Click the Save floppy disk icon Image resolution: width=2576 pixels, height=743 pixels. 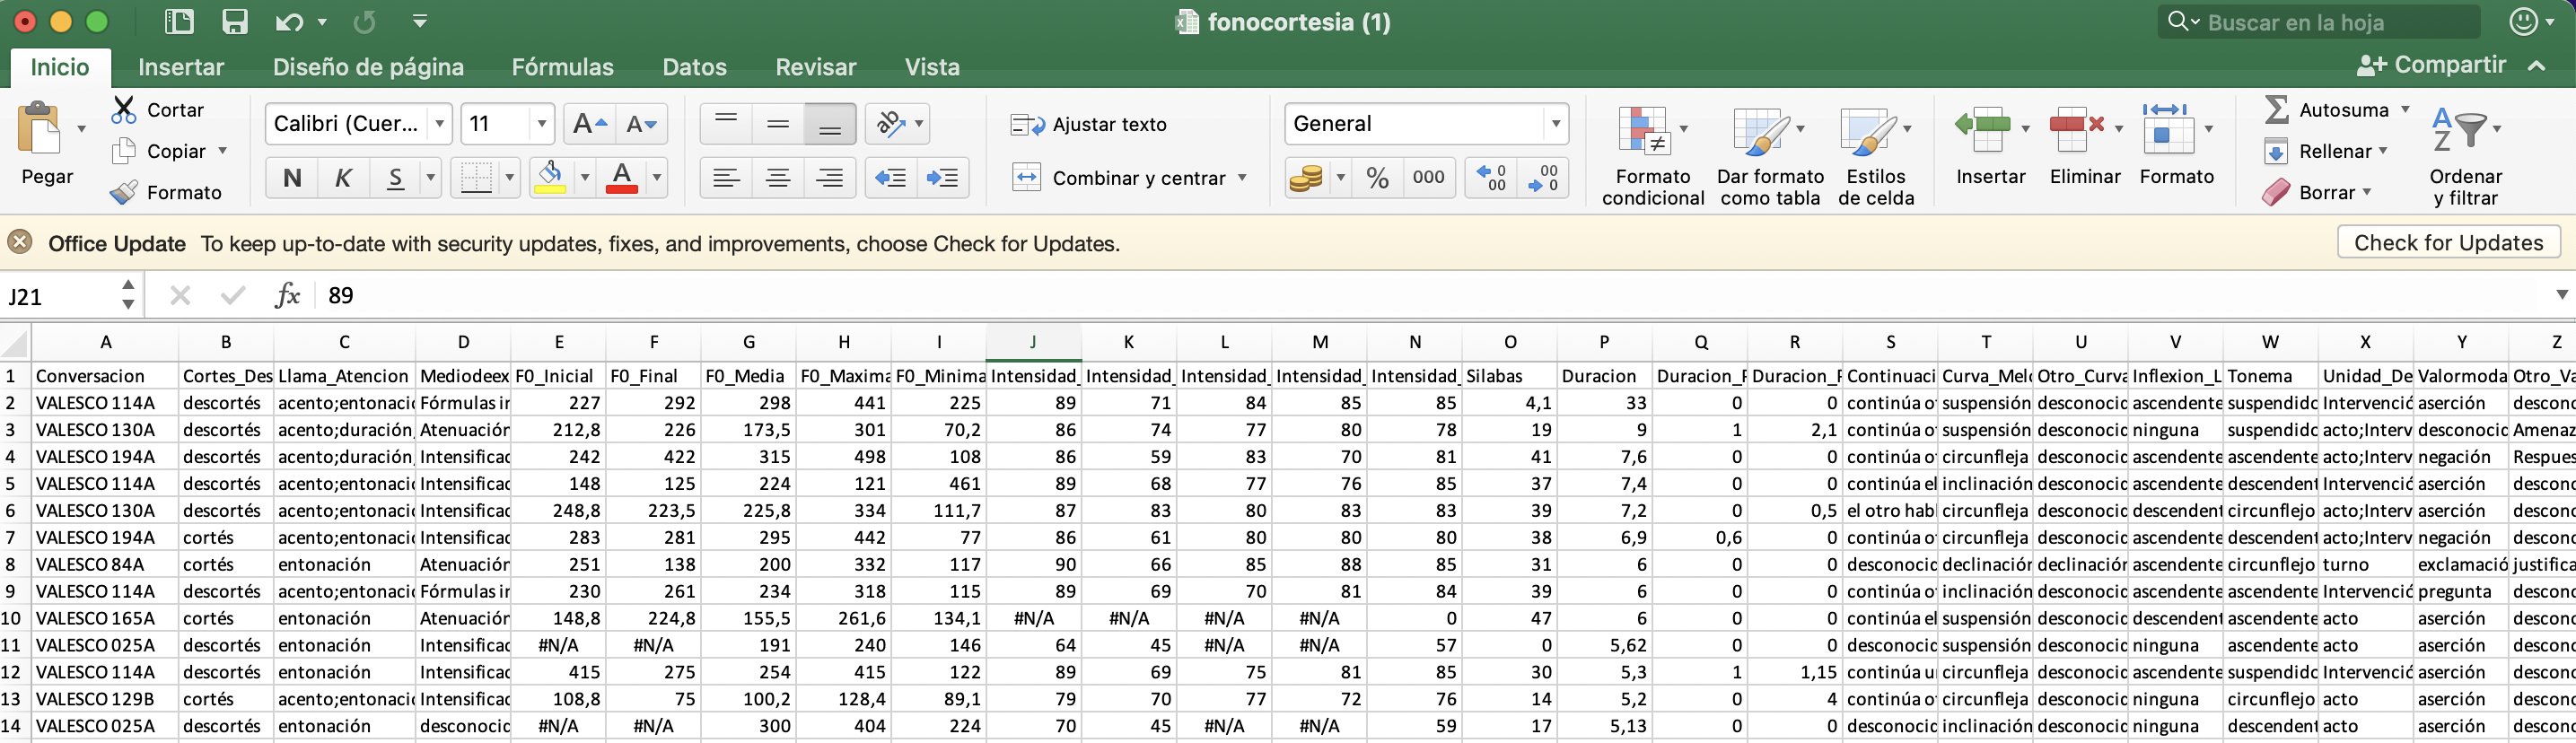click(235, 22)
